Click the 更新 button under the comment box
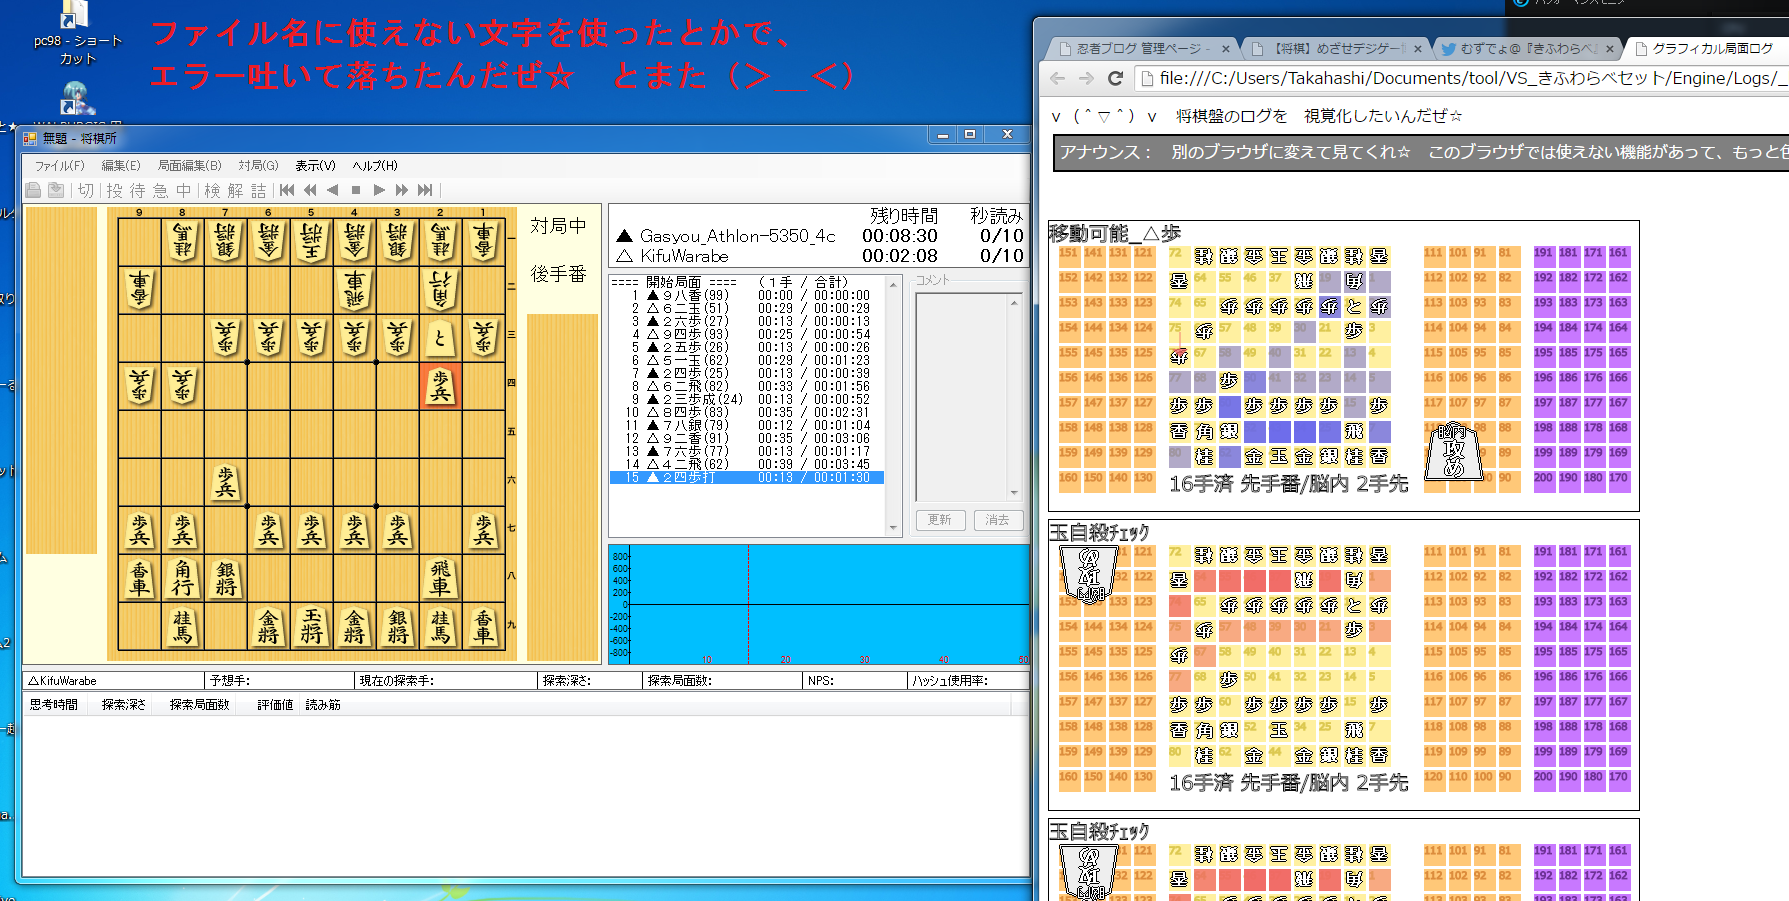The width and height of the screenshot is (1789, 901). (940, 520)
